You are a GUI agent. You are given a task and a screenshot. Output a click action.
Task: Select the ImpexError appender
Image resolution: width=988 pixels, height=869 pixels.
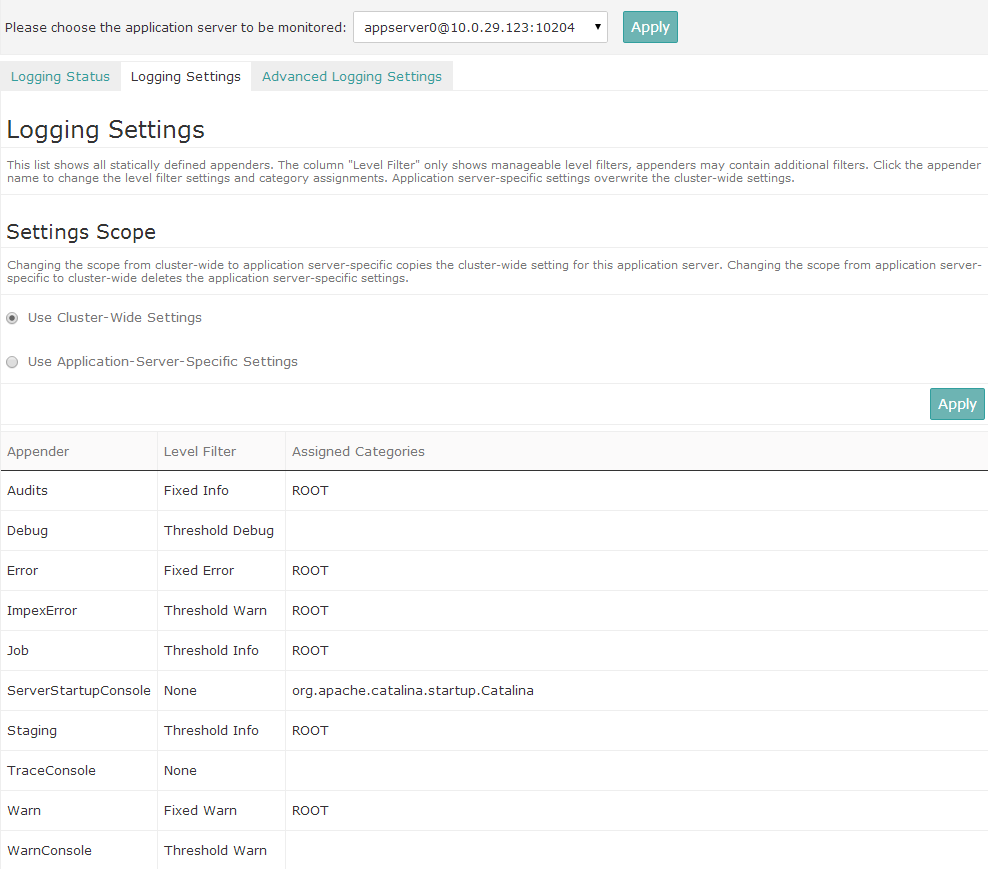click(41, 610)
